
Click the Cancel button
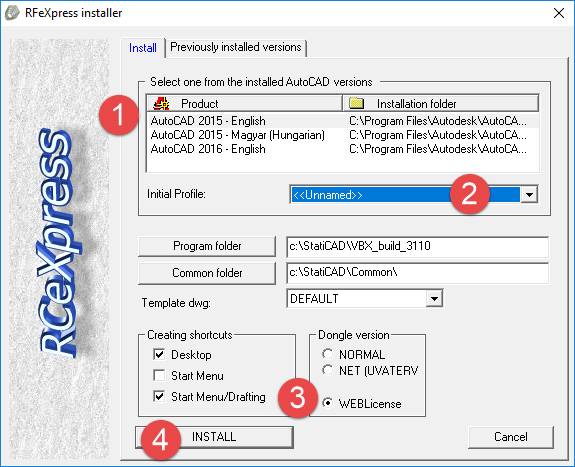[510, 437]
